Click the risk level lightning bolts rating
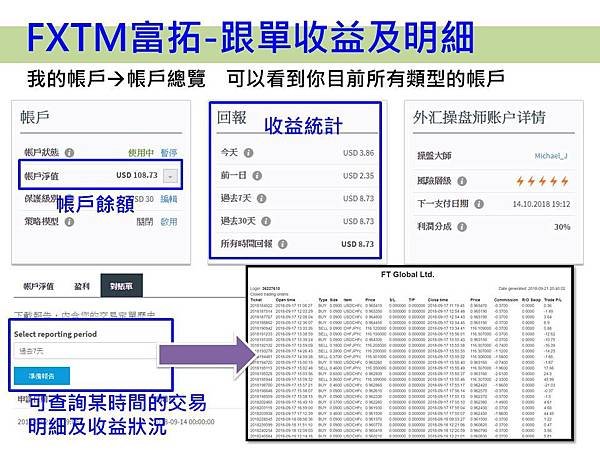600x450 pixels. [x=542, y=181]
